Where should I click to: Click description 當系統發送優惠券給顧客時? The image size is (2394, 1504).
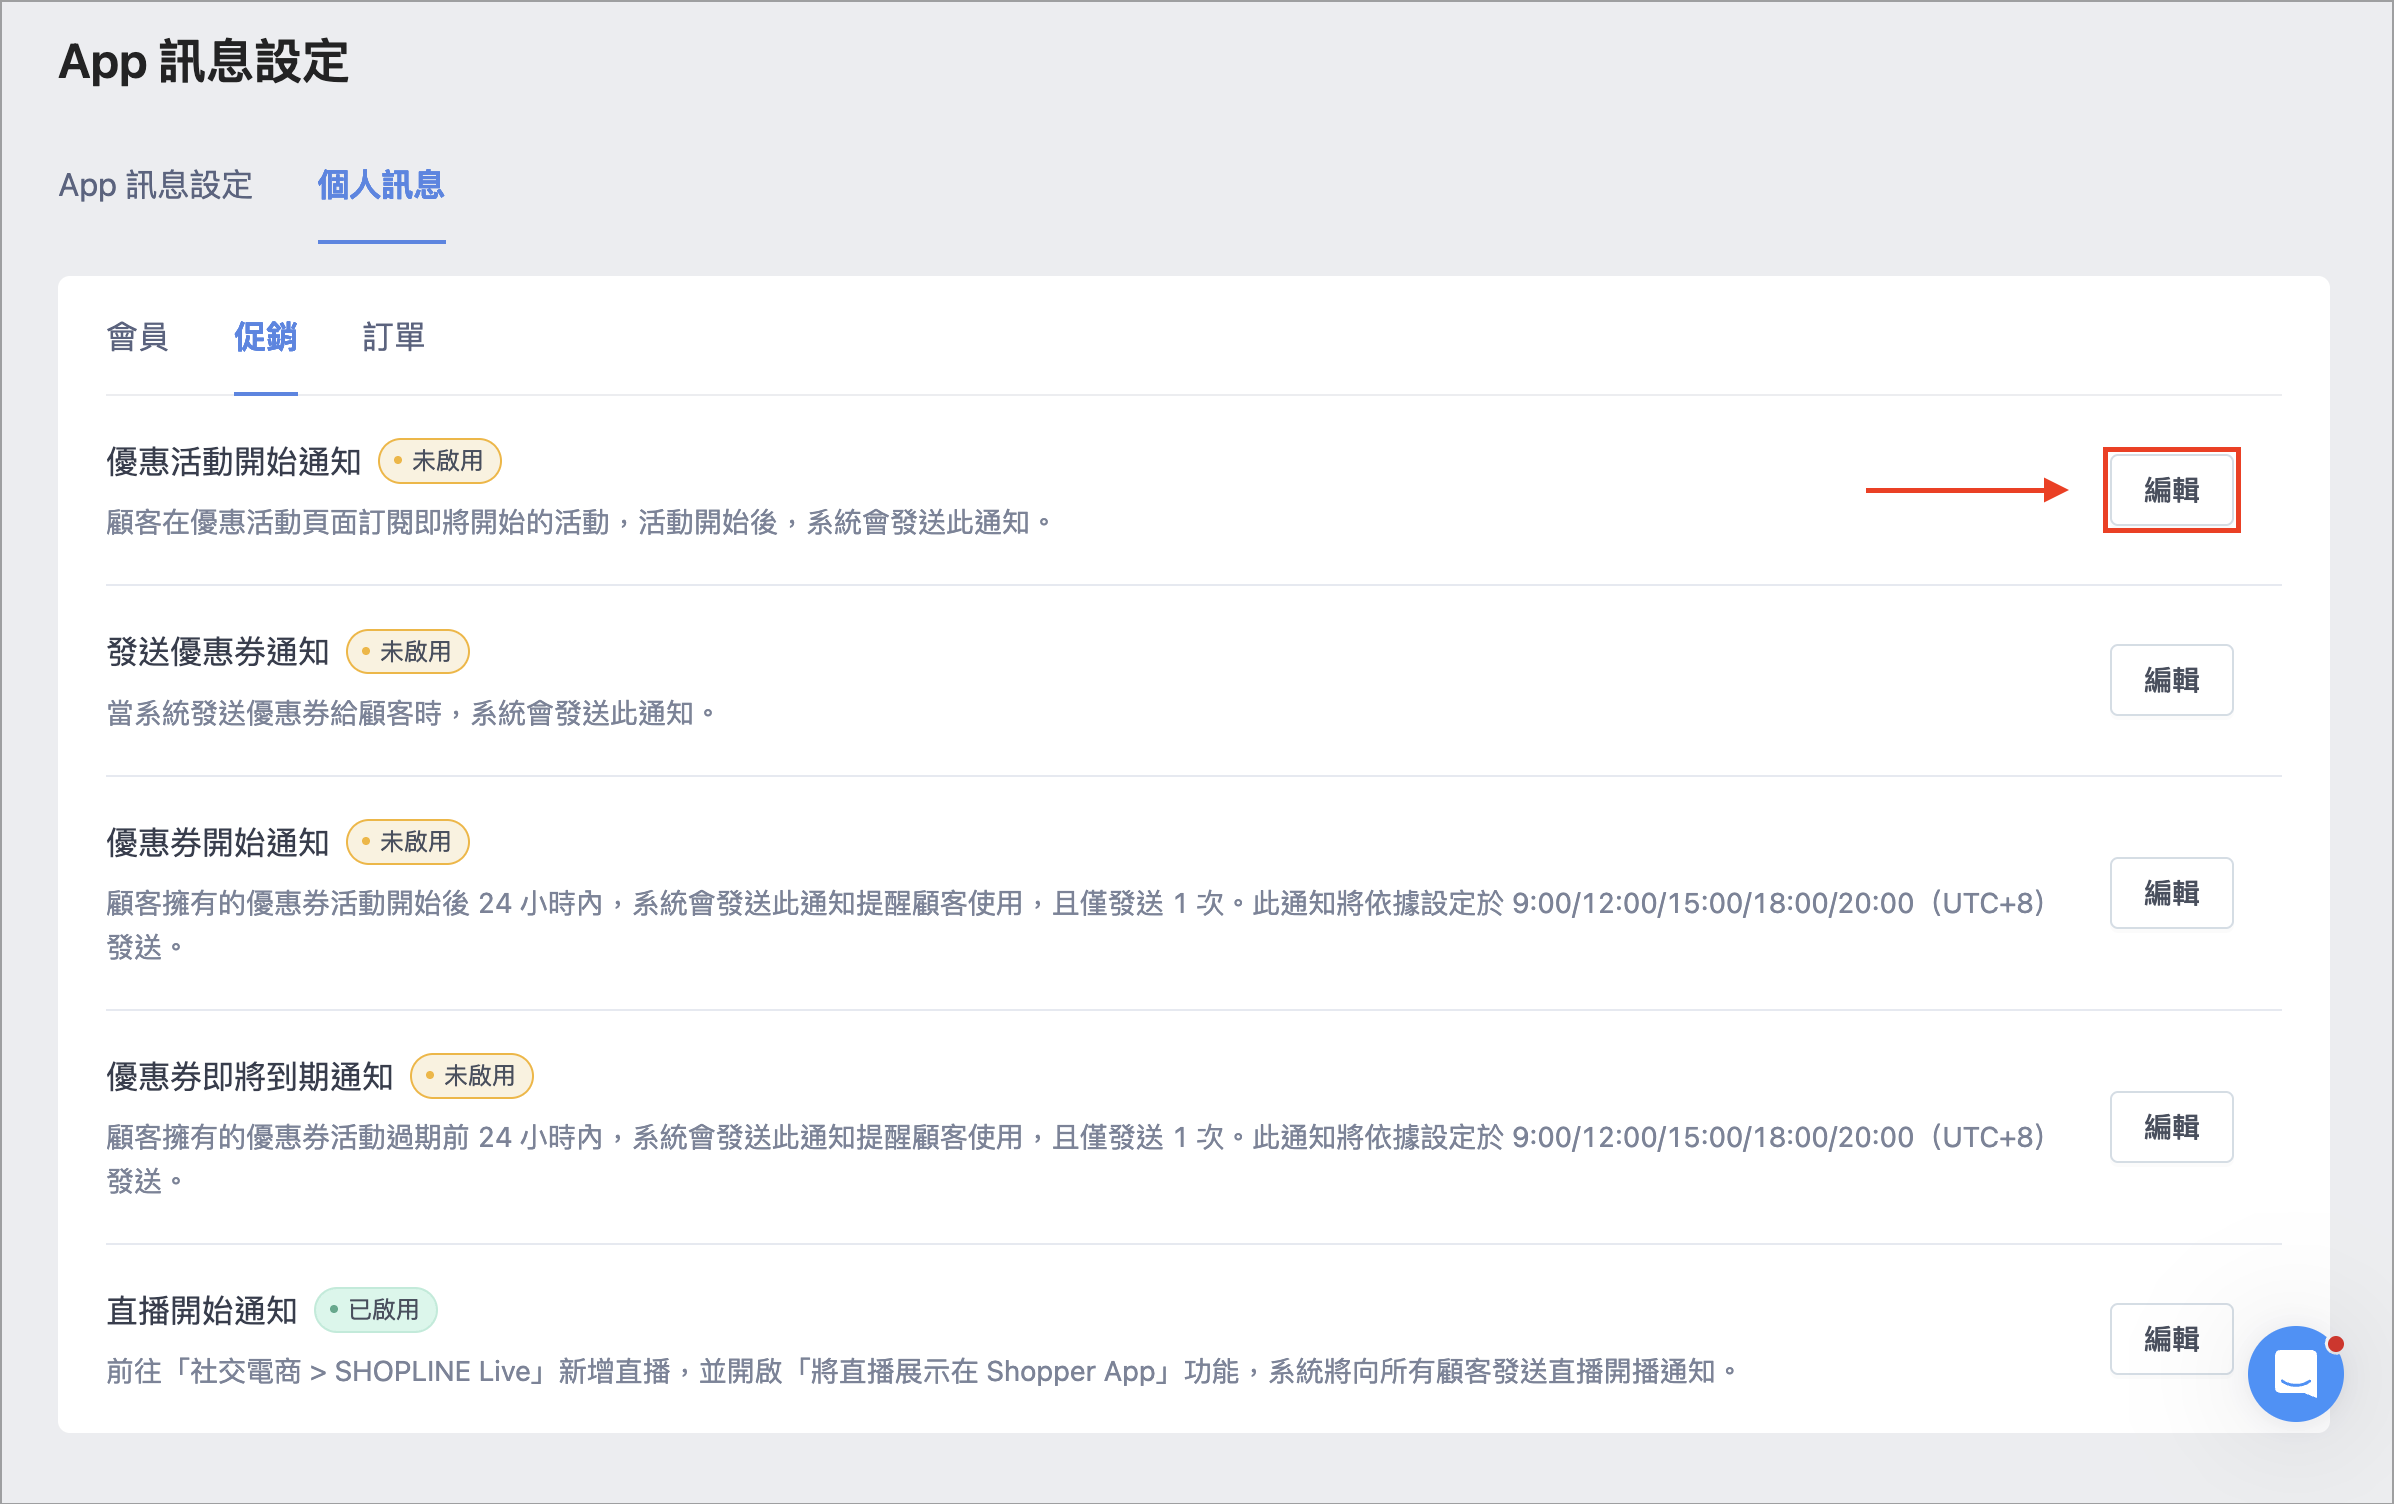[x=410, y=713]
